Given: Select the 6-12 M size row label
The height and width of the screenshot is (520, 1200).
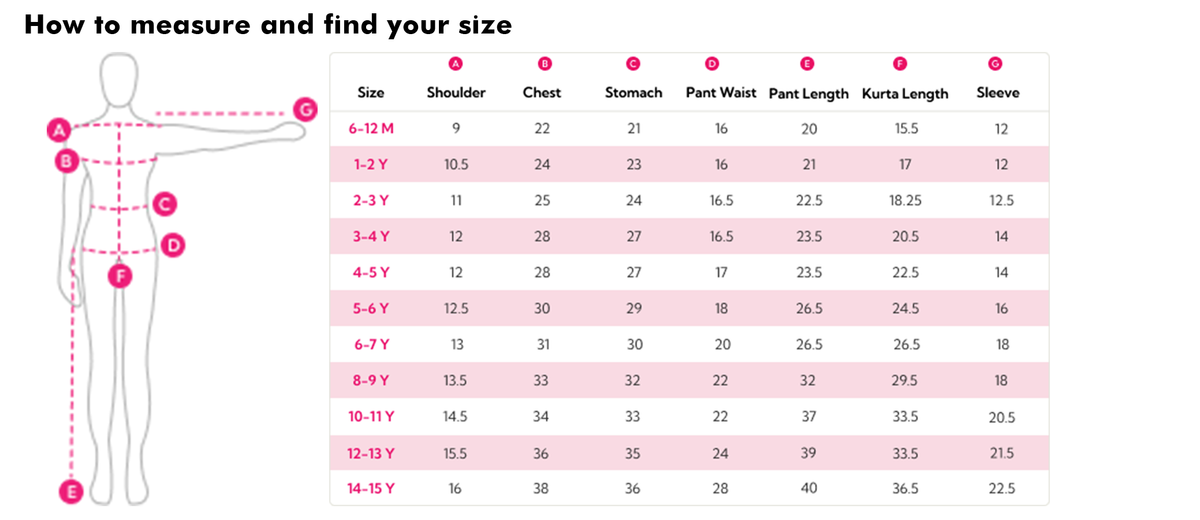Looking at the screenshot, I should pyautogui.click(x=371, y=129).
